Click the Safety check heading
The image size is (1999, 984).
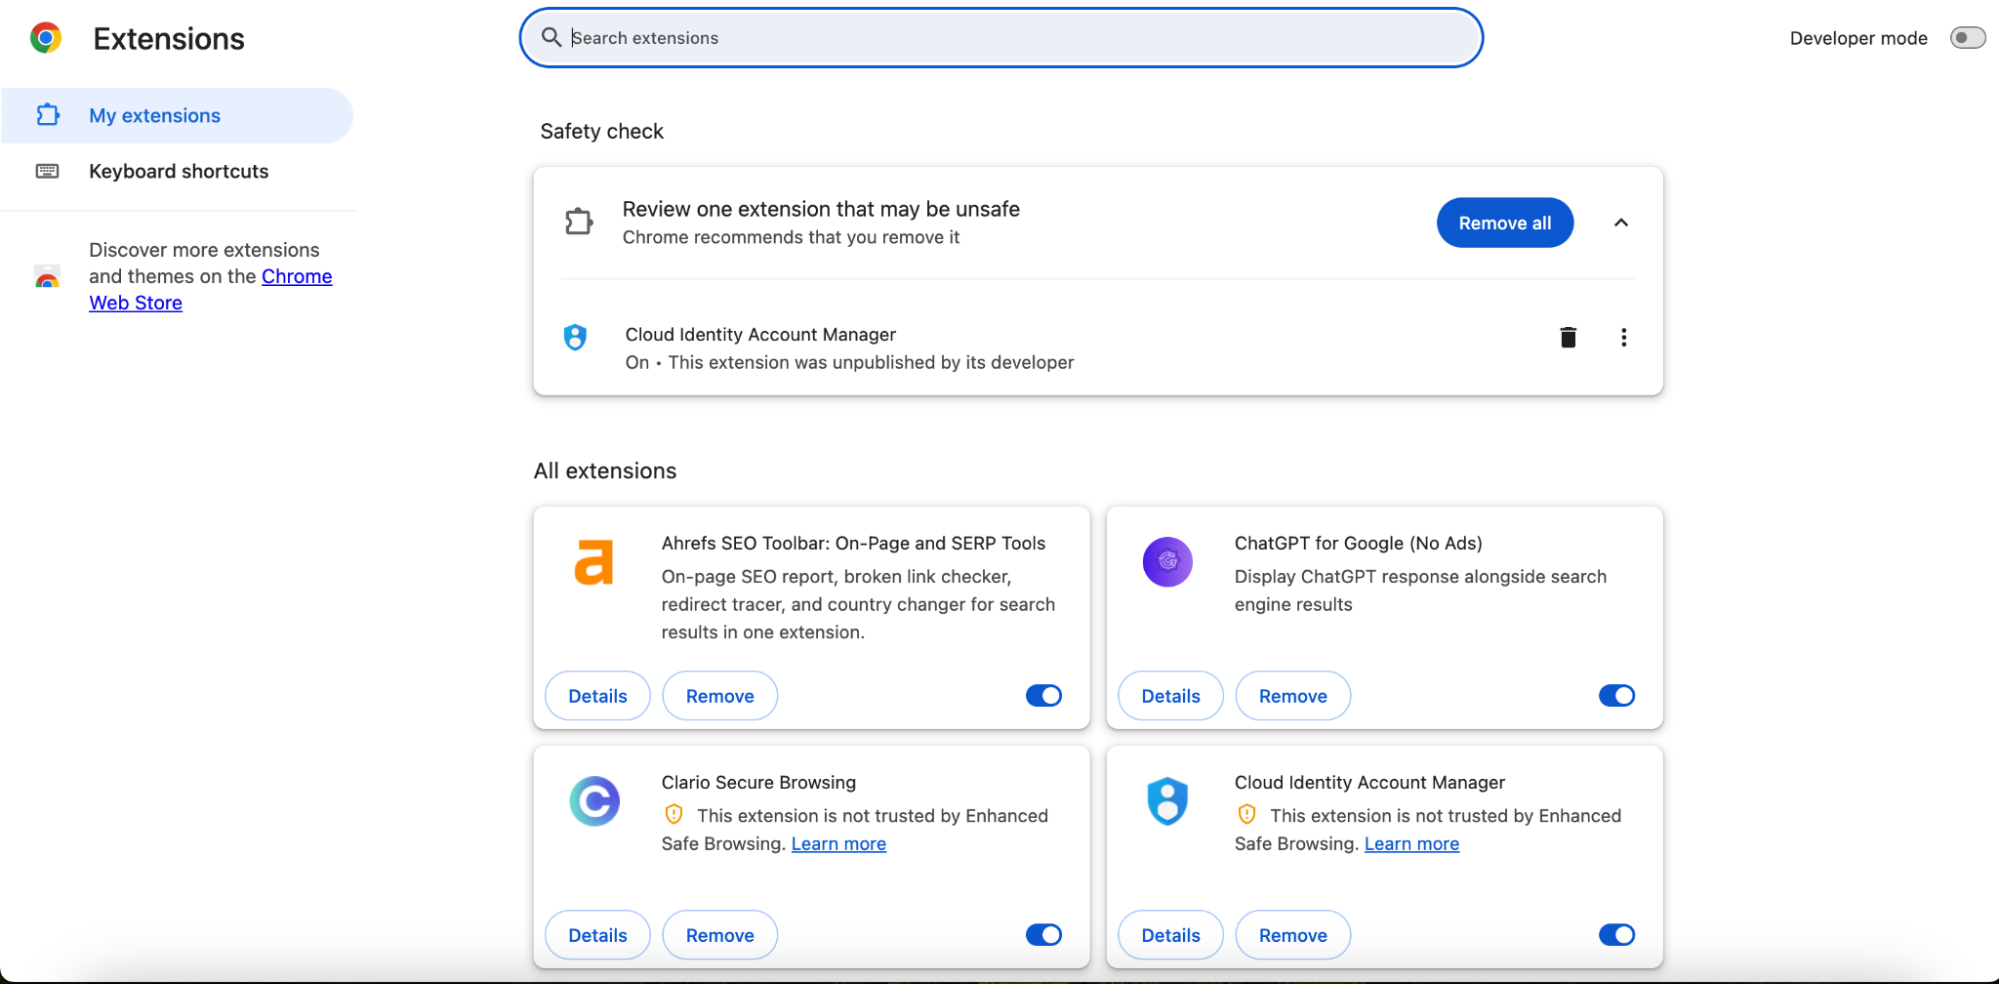click(602, 131)
